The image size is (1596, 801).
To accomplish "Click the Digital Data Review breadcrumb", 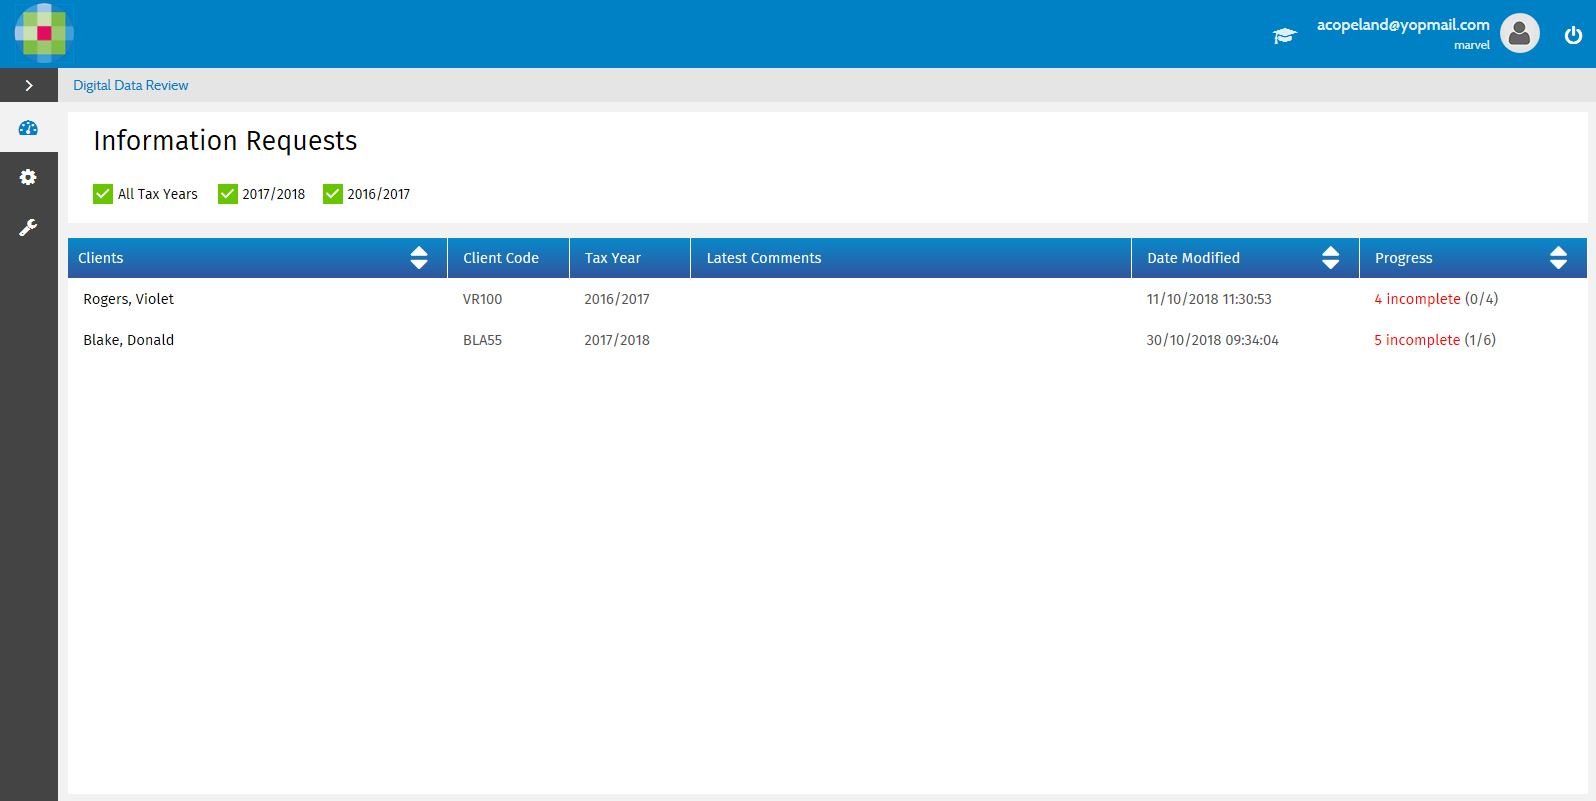I will (x=130, y=86).
